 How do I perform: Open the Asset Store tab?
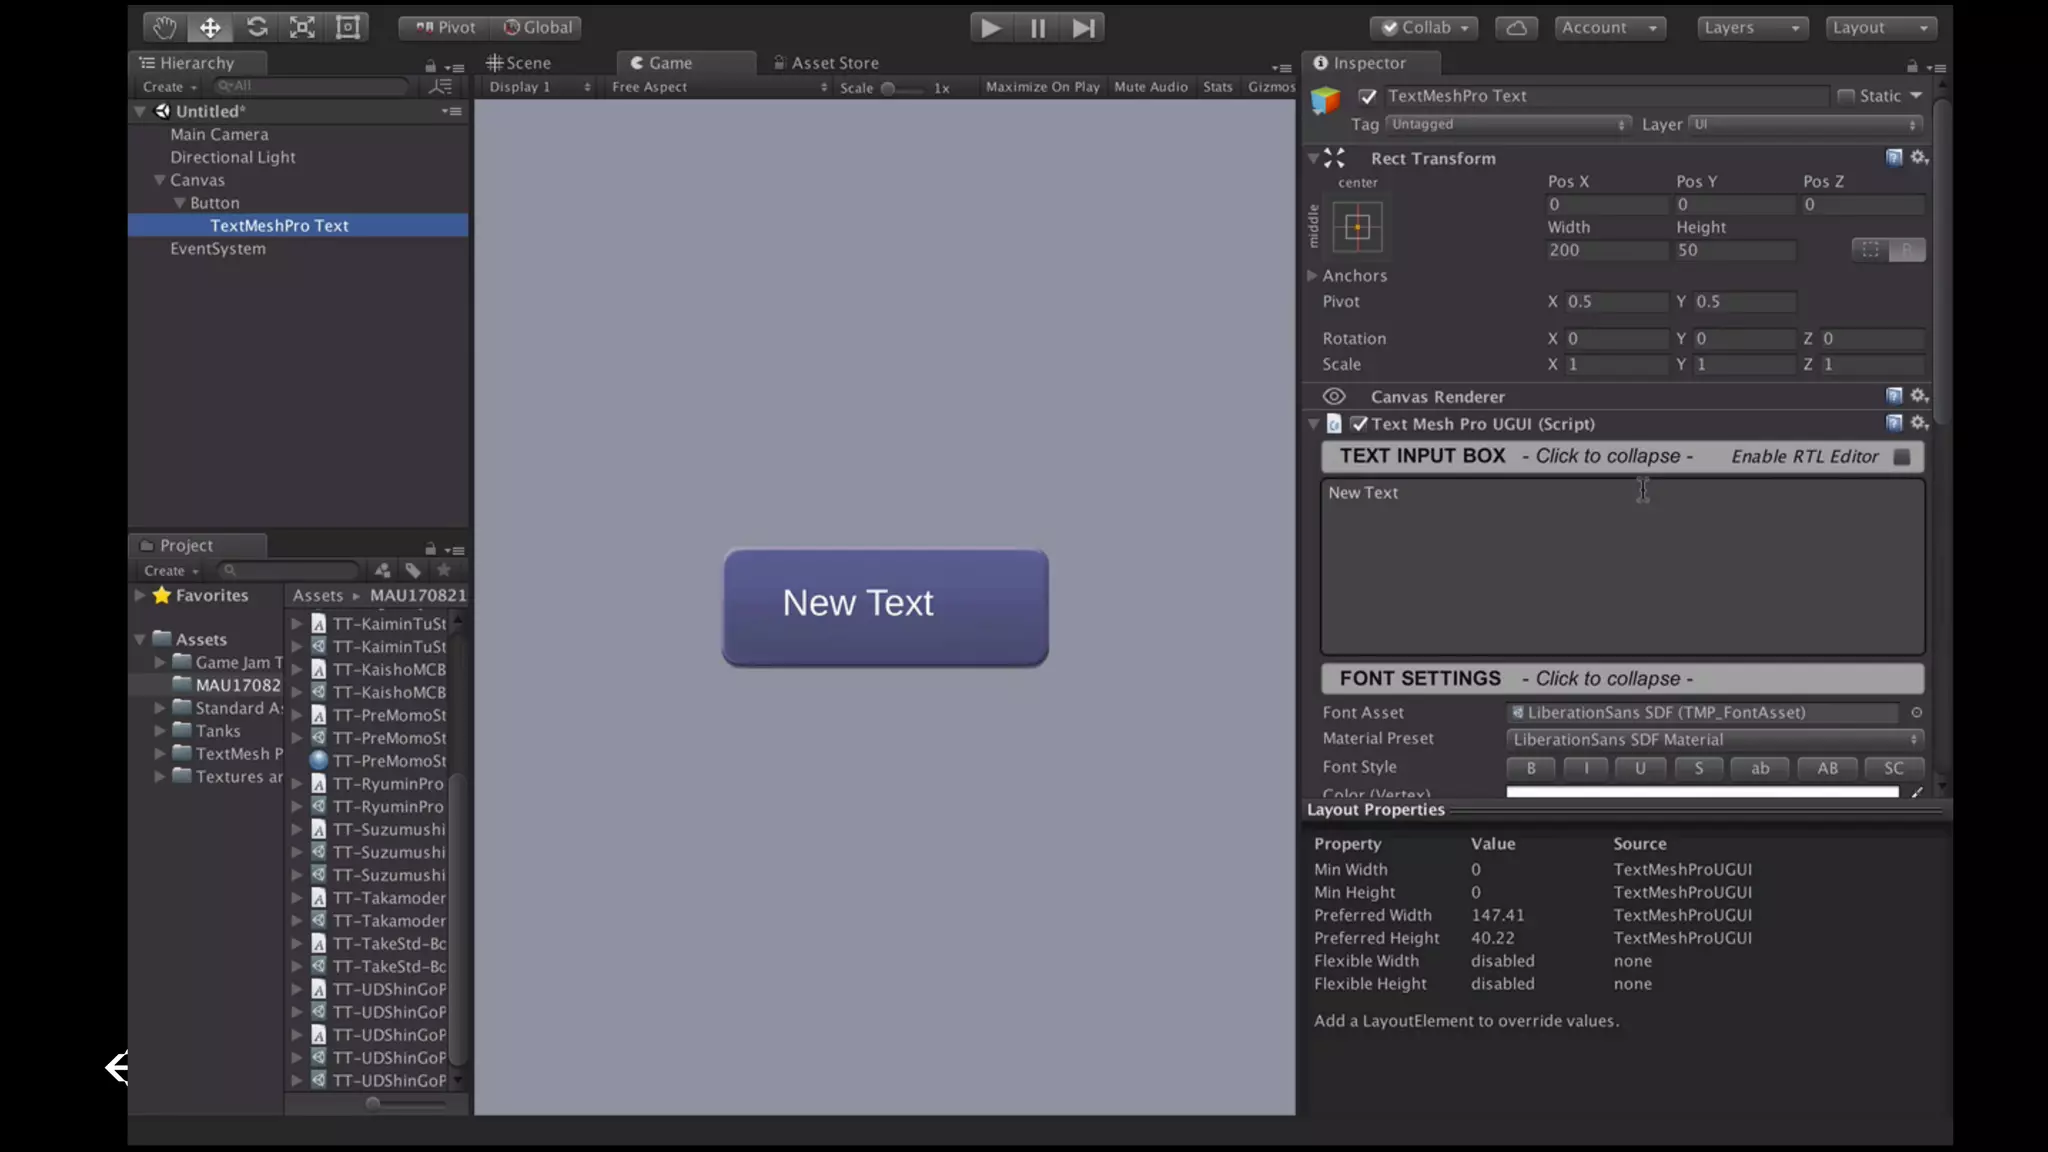826,63
